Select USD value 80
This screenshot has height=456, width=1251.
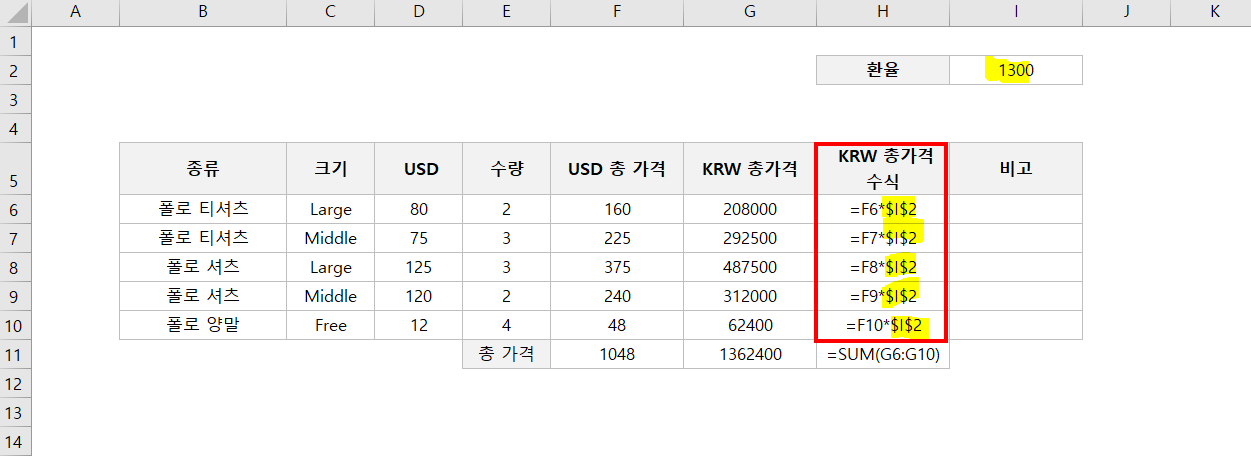point(420,209)
